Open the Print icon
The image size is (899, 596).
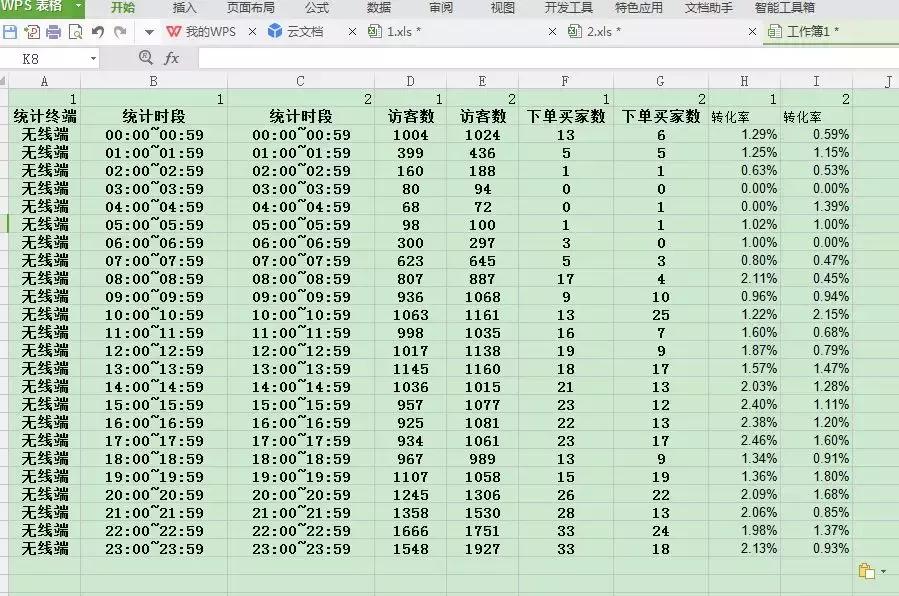[x=54, y=32]
